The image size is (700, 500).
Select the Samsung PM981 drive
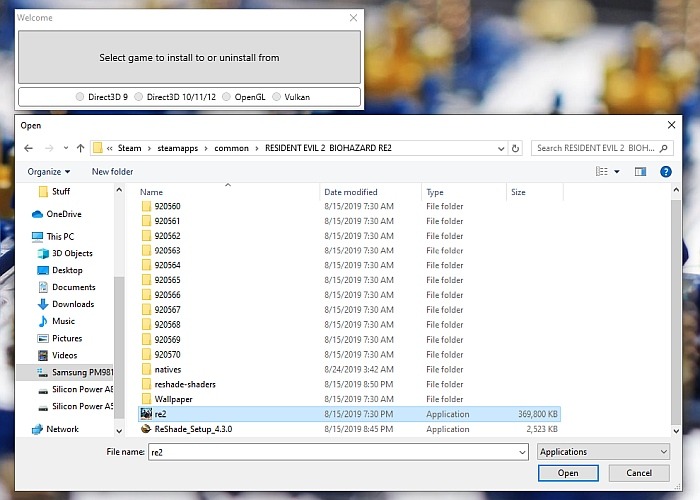(x=65, y=372)
